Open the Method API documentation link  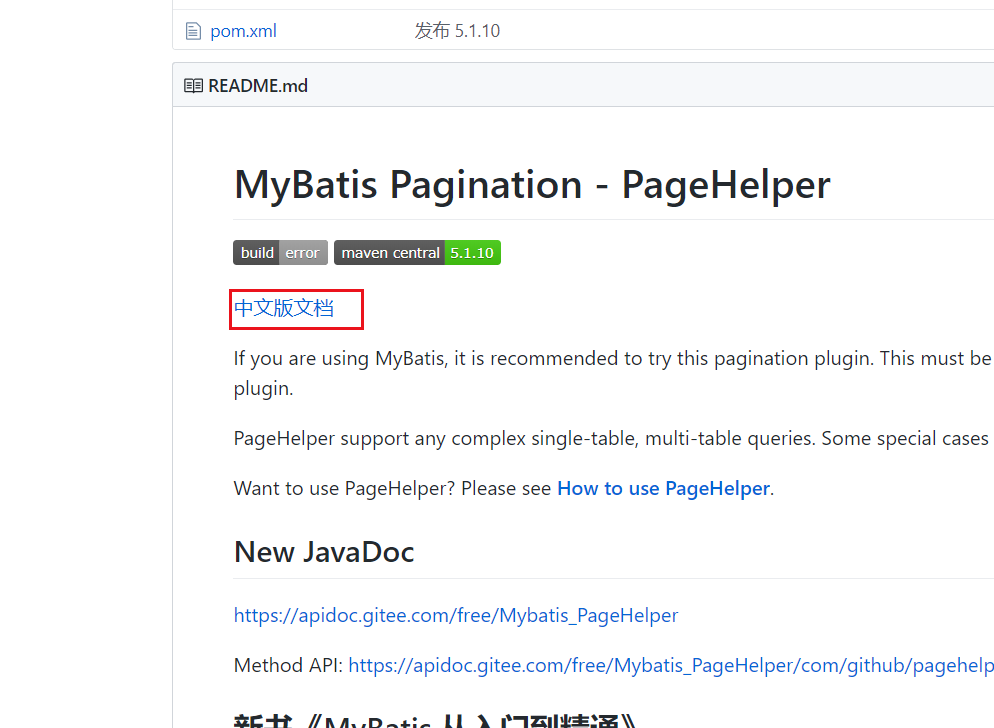[x=671, y=665]
